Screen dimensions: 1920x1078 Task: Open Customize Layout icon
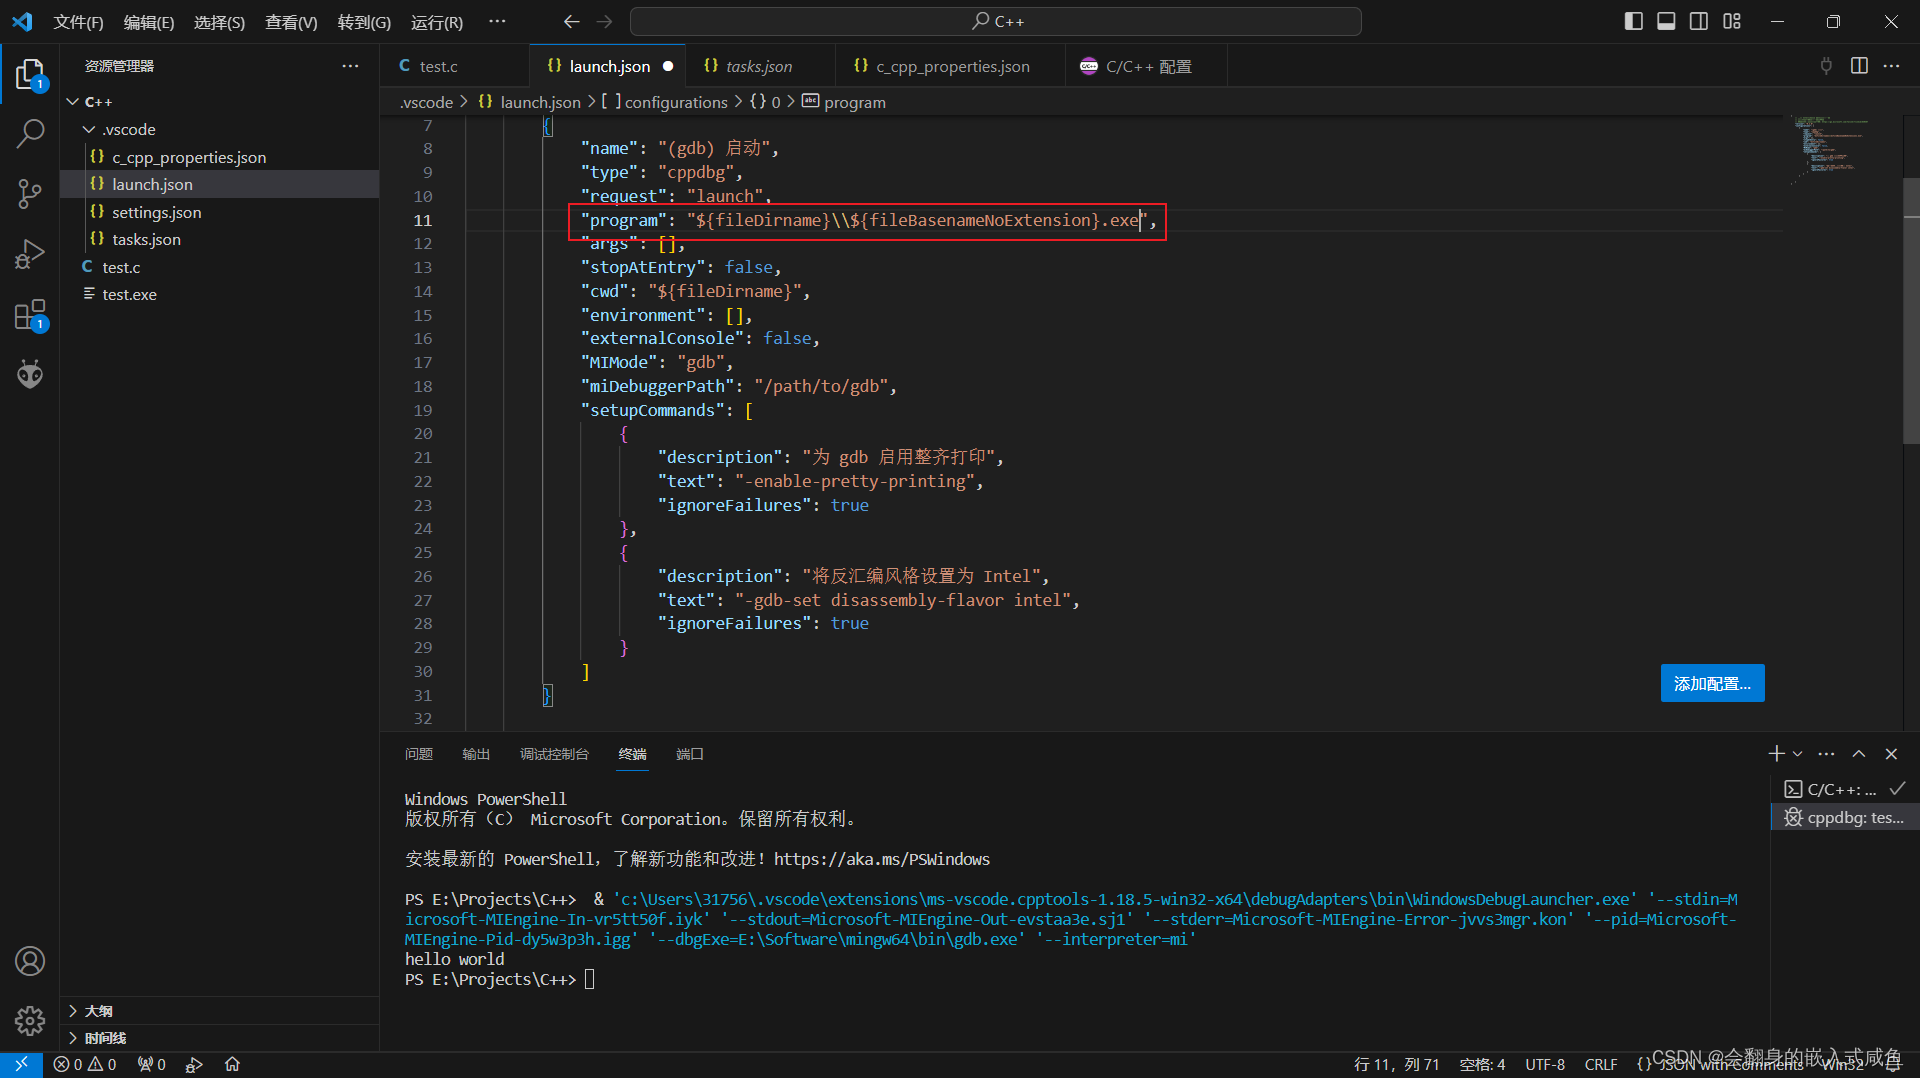(x=1732, y=21)
